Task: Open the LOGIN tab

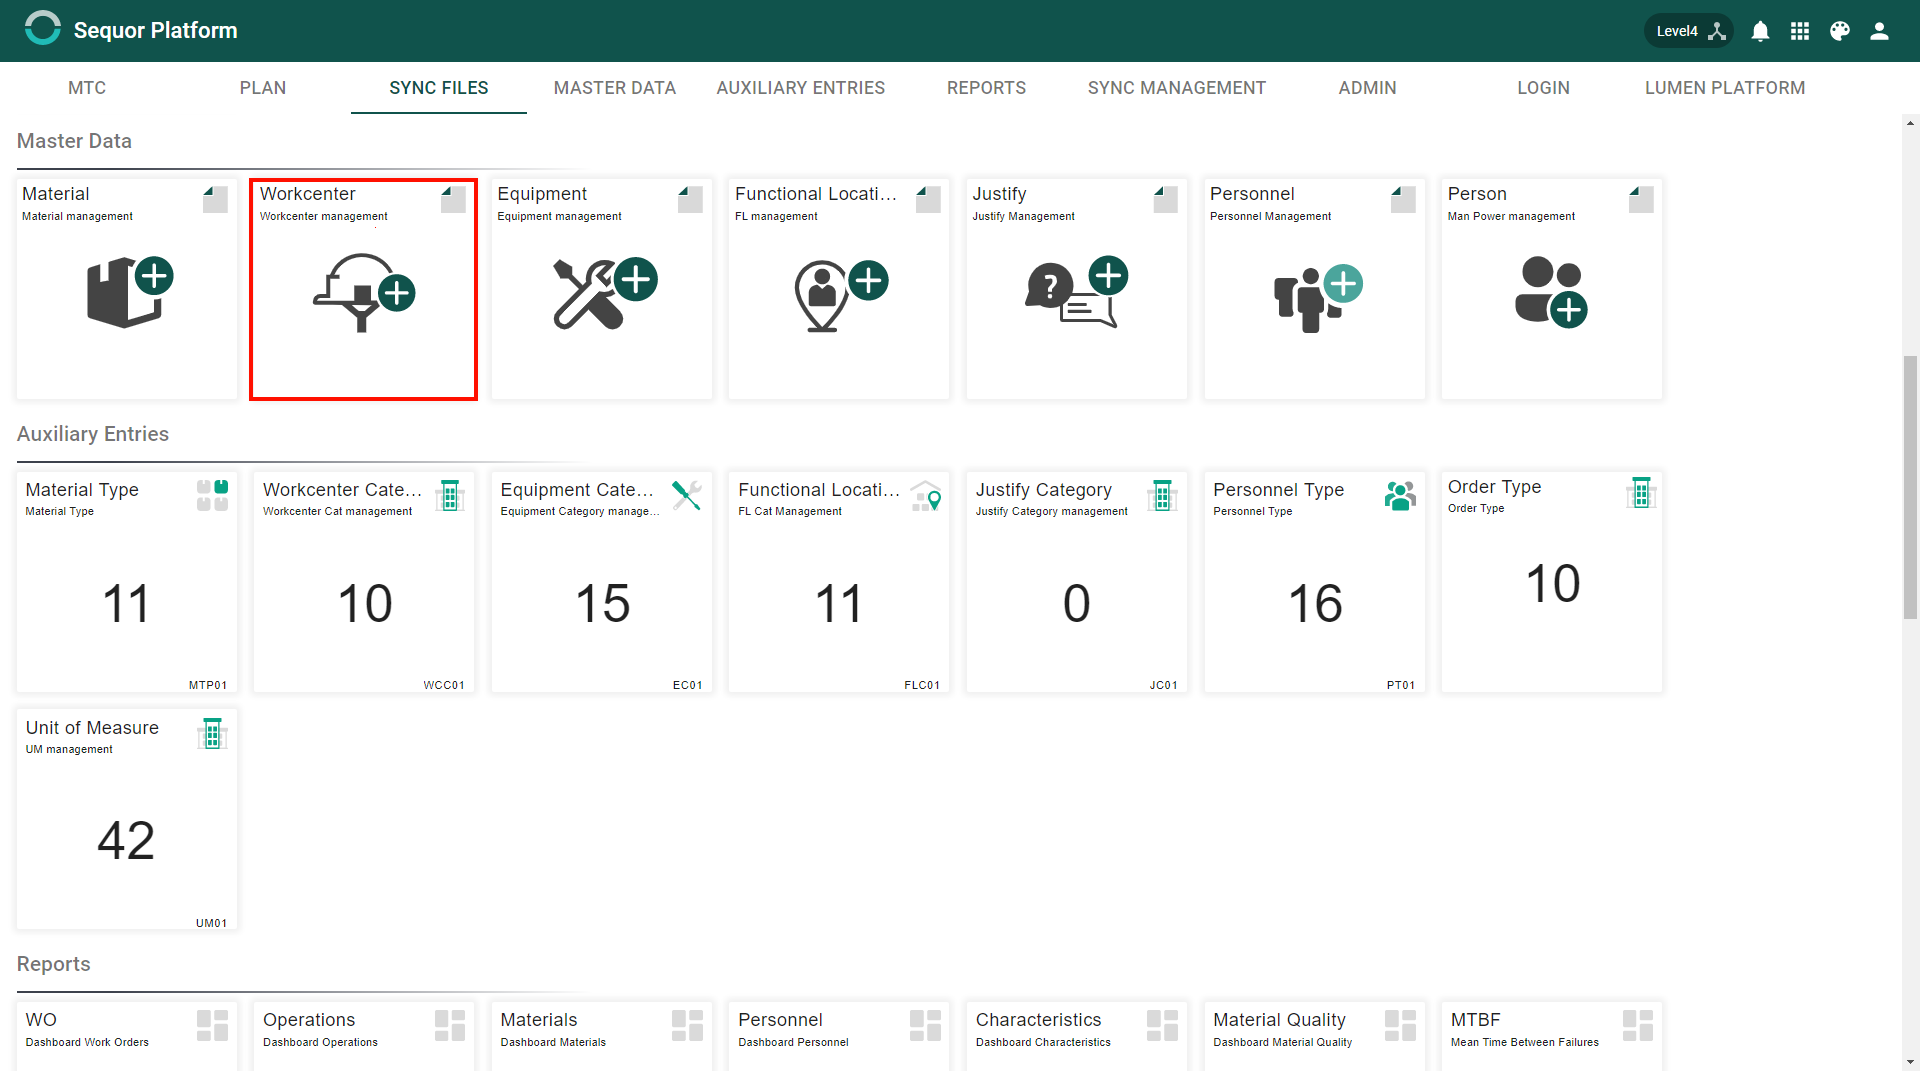Action: (x=1544, y=88)
